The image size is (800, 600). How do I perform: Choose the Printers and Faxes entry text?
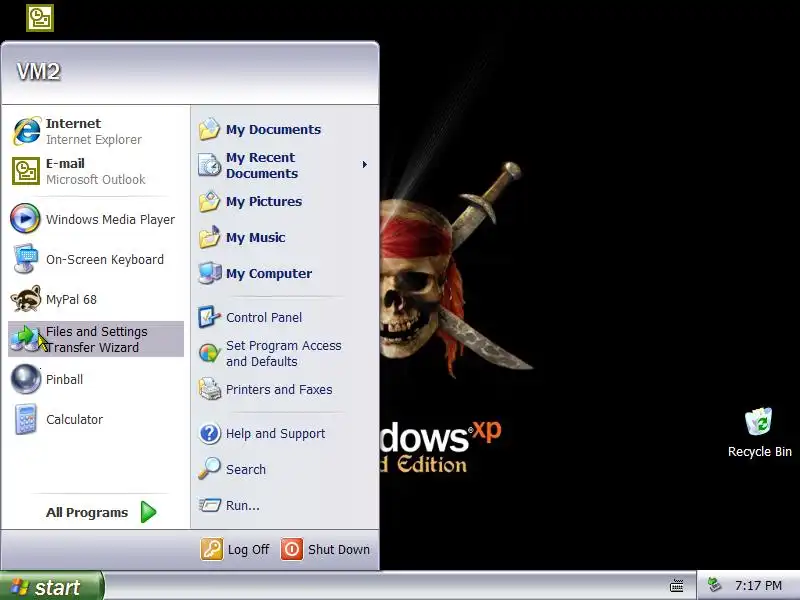point(279,390)
